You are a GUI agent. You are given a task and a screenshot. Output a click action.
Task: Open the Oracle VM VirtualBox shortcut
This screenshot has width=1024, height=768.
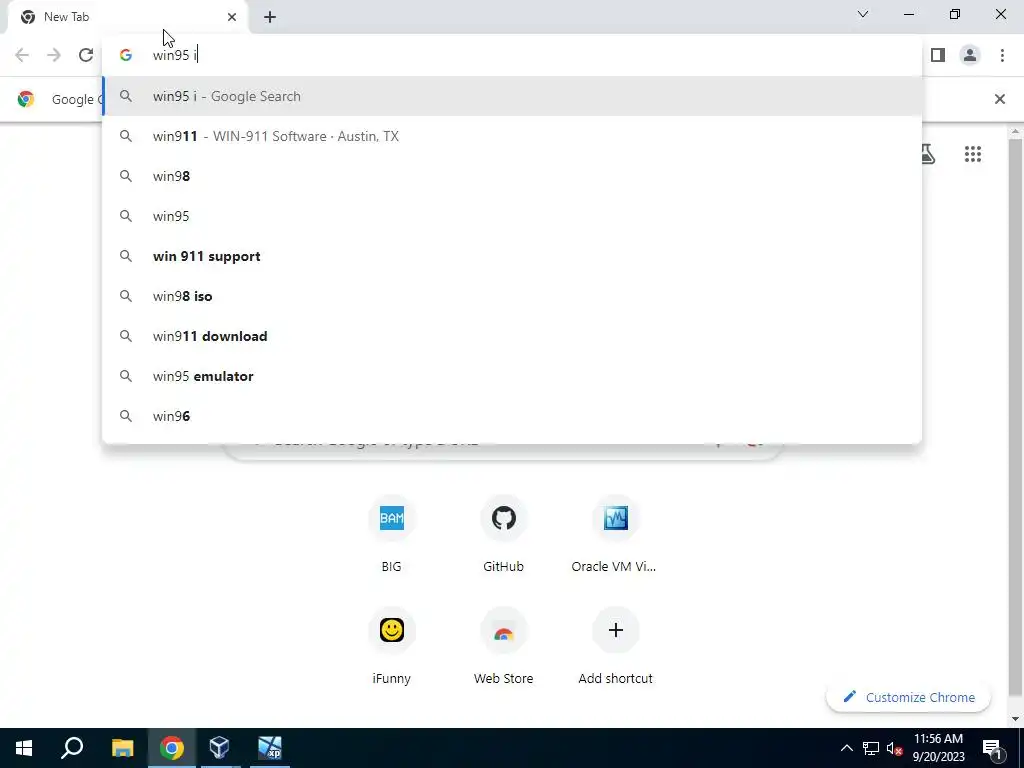[615, 534]
